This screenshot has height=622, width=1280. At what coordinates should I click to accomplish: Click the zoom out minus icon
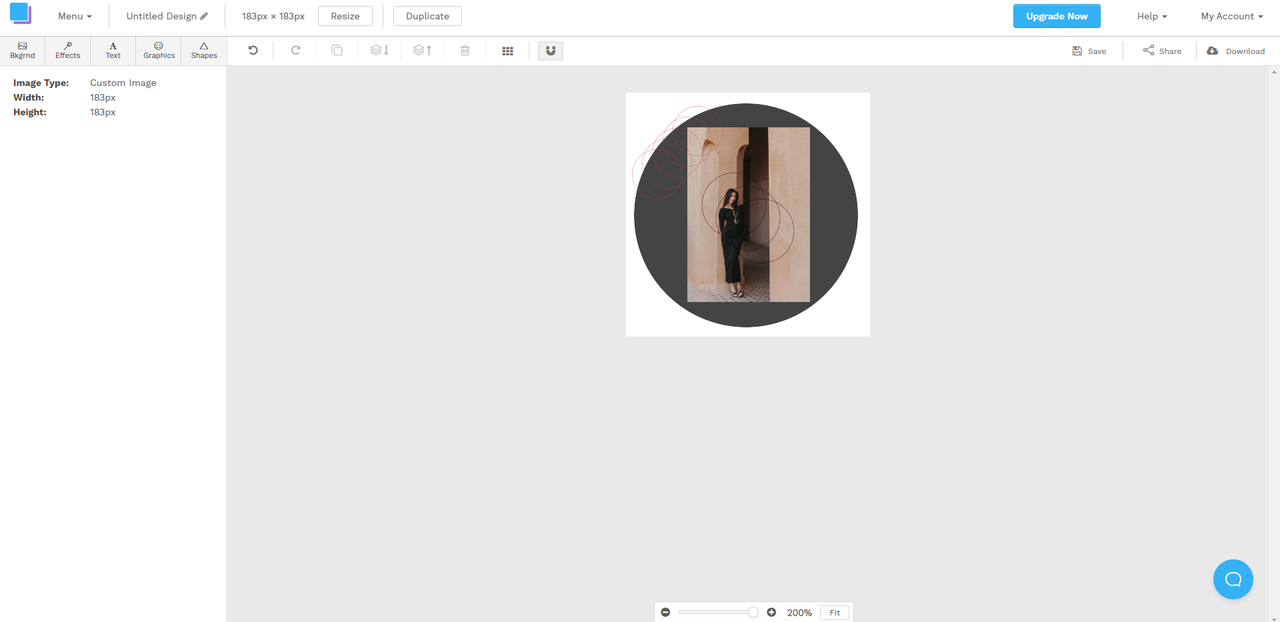tap(665, 612)
